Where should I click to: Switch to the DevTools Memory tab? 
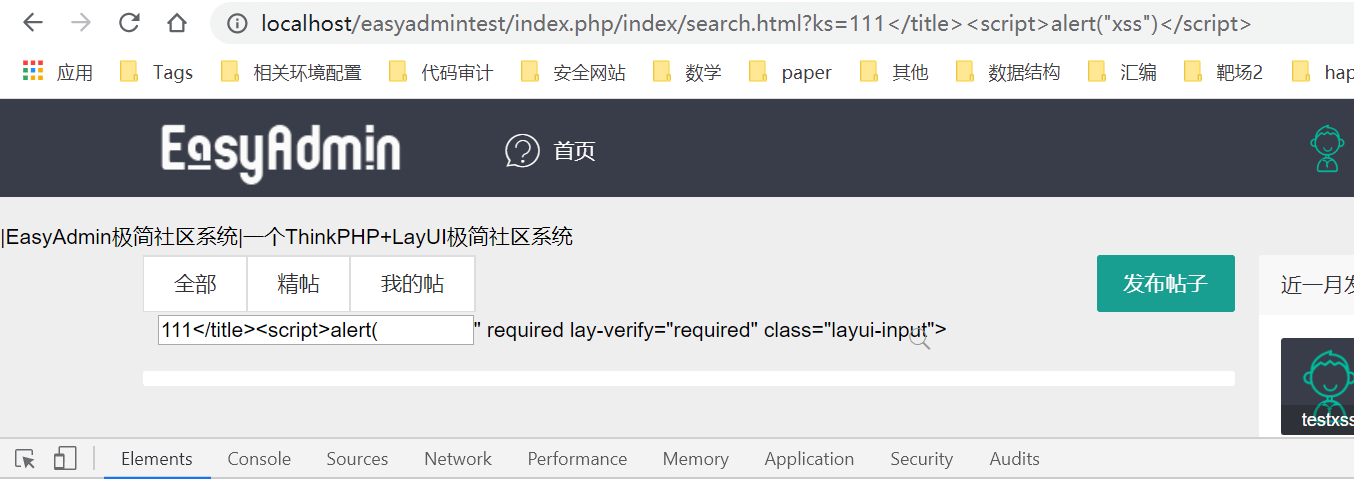695,459
